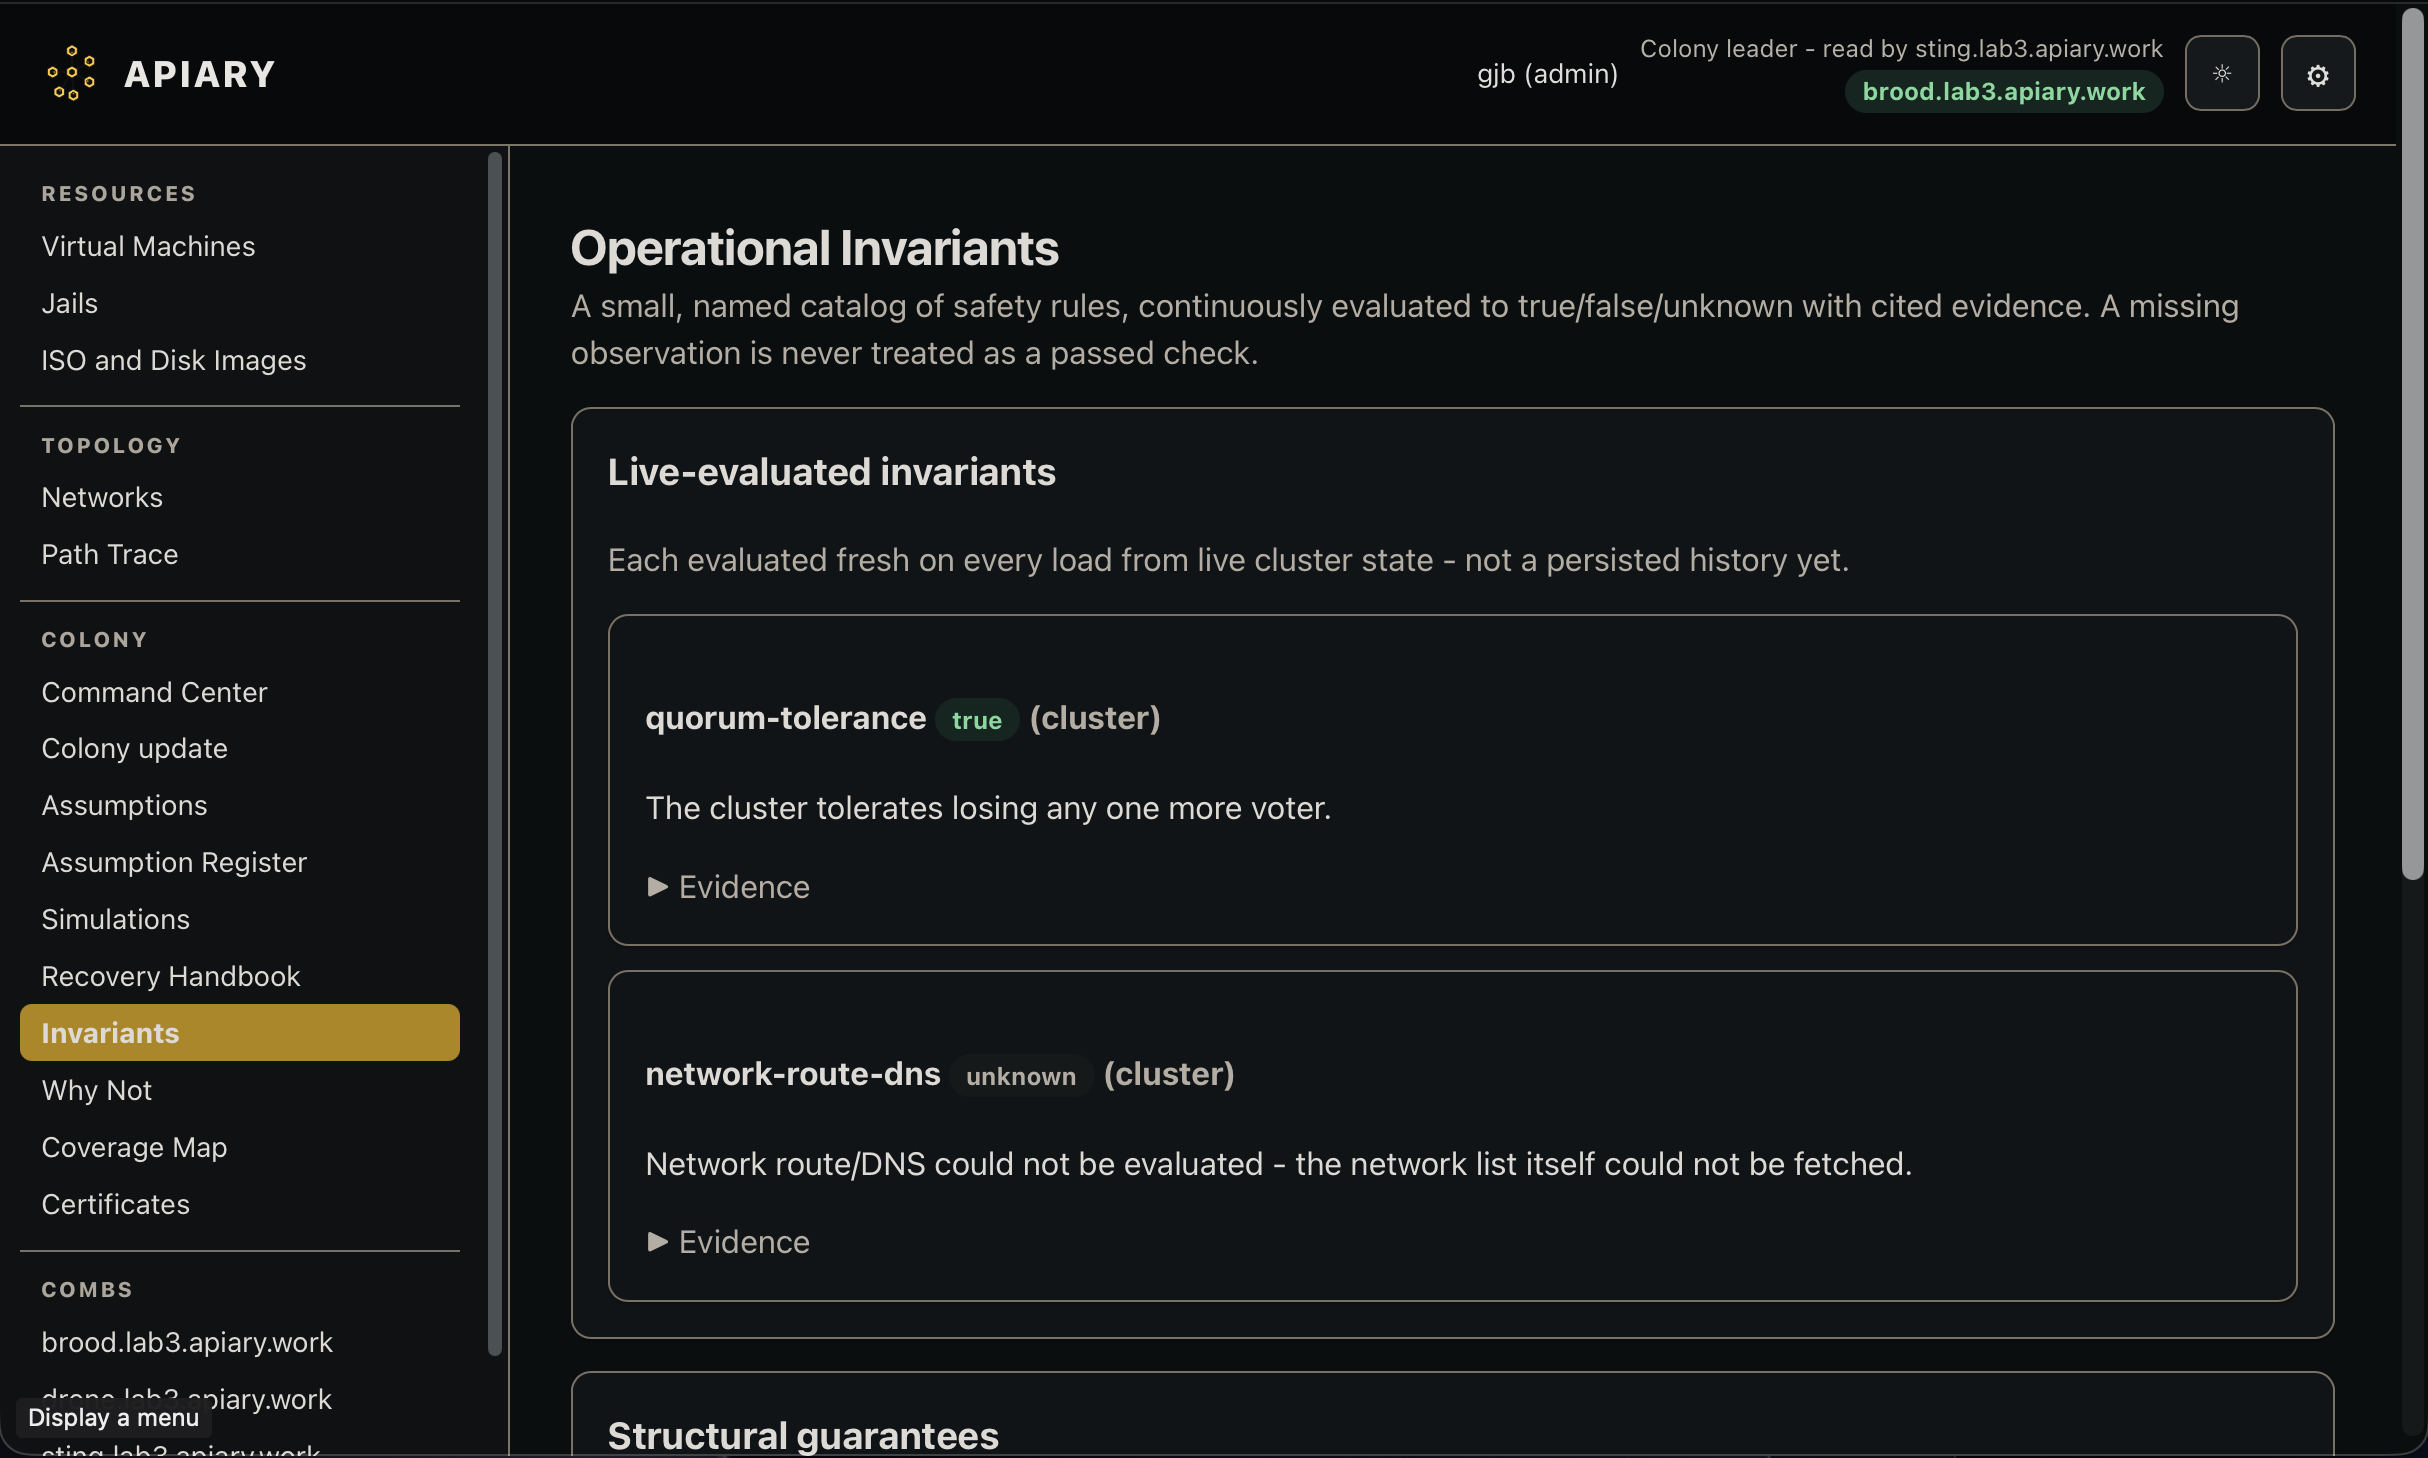Click the quorum-tolerance invariant name
Image resolution: width=2428 pixels, height=1458 pixels.
tap(785, 718)
